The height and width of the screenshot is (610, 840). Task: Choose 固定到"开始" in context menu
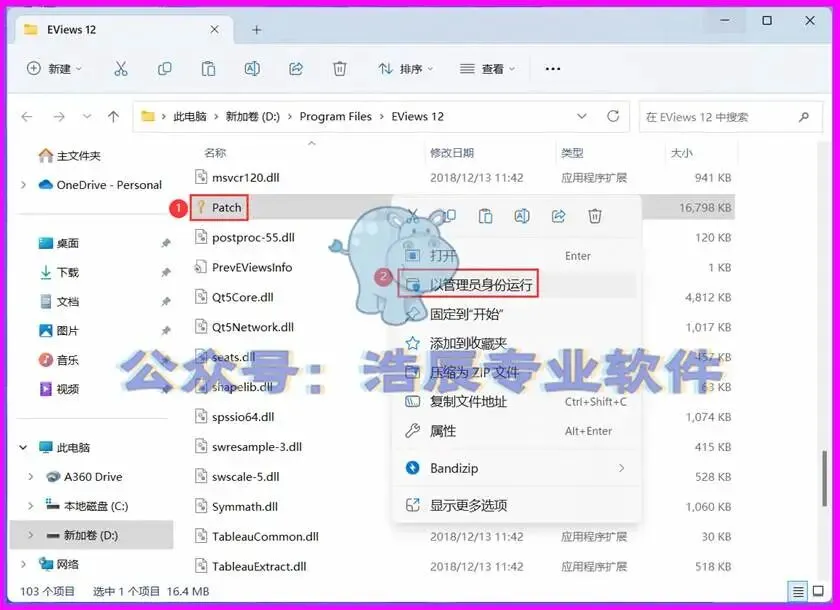click(x=517, y=314)
